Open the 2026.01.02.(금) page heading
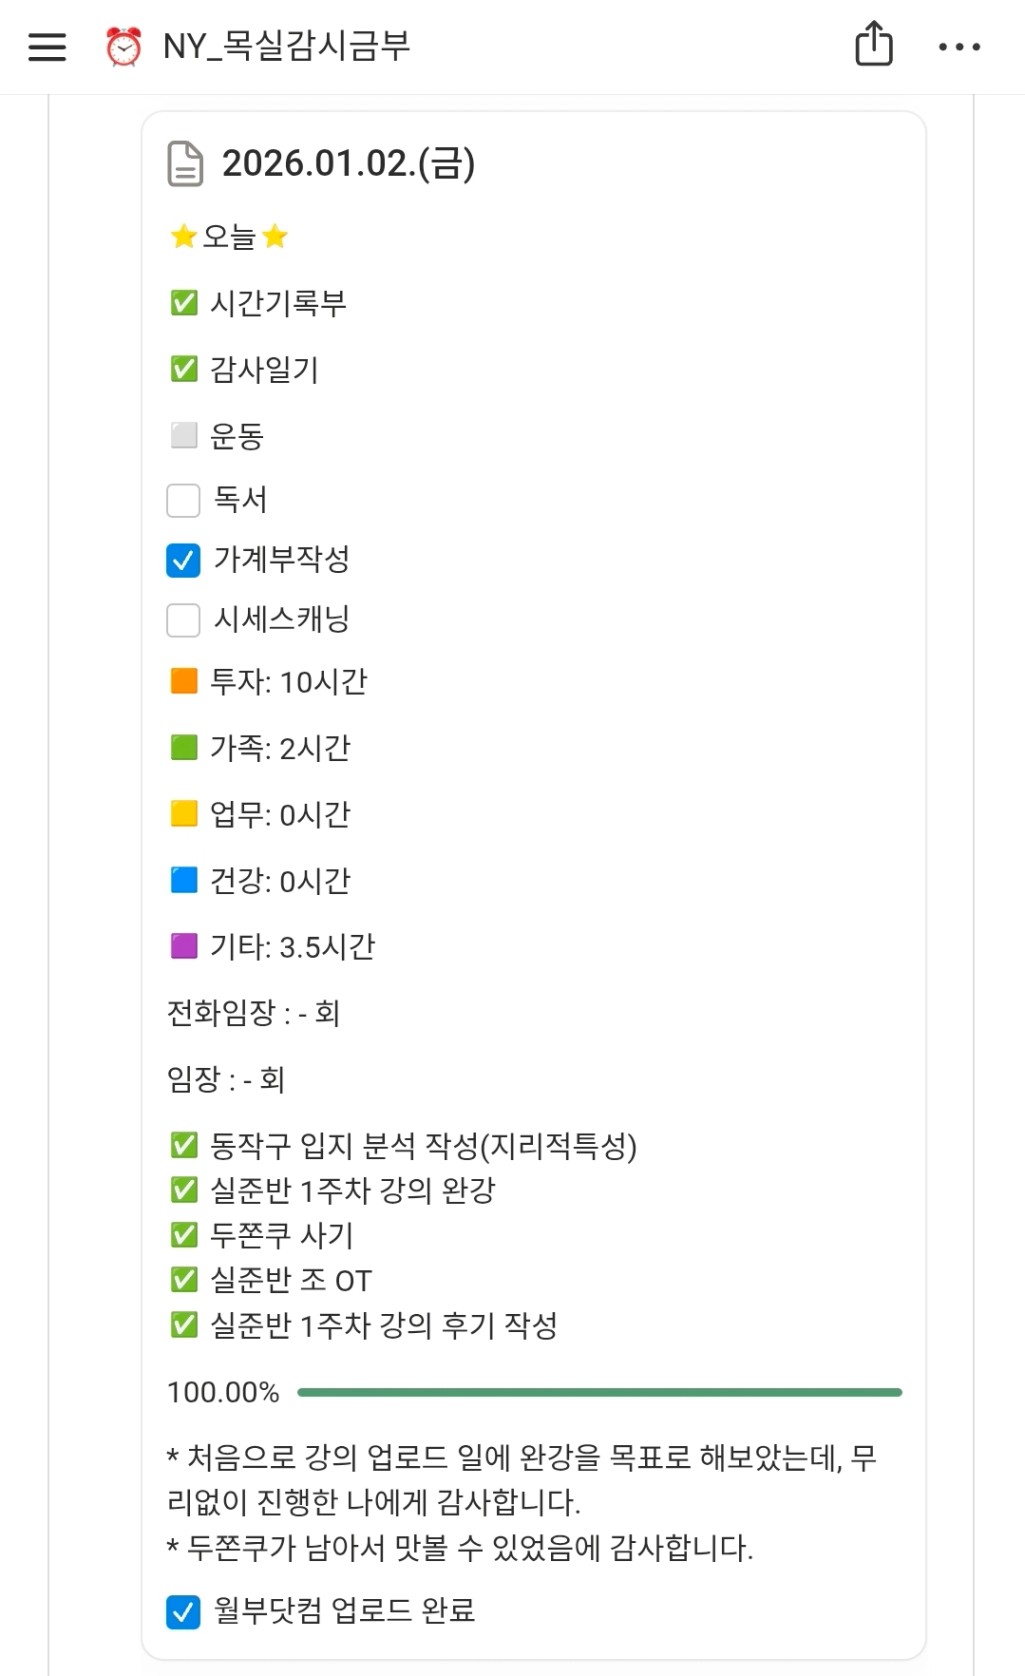Screen dimensions: 1025x1676 348,164
